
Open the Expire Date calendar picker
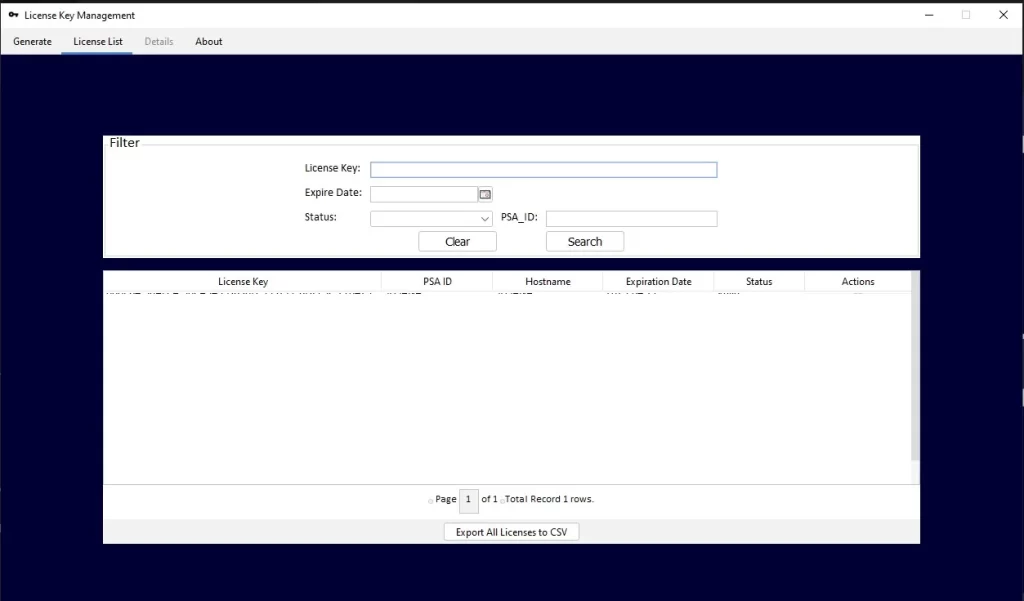pyautogui.click(x=485, y=194)
